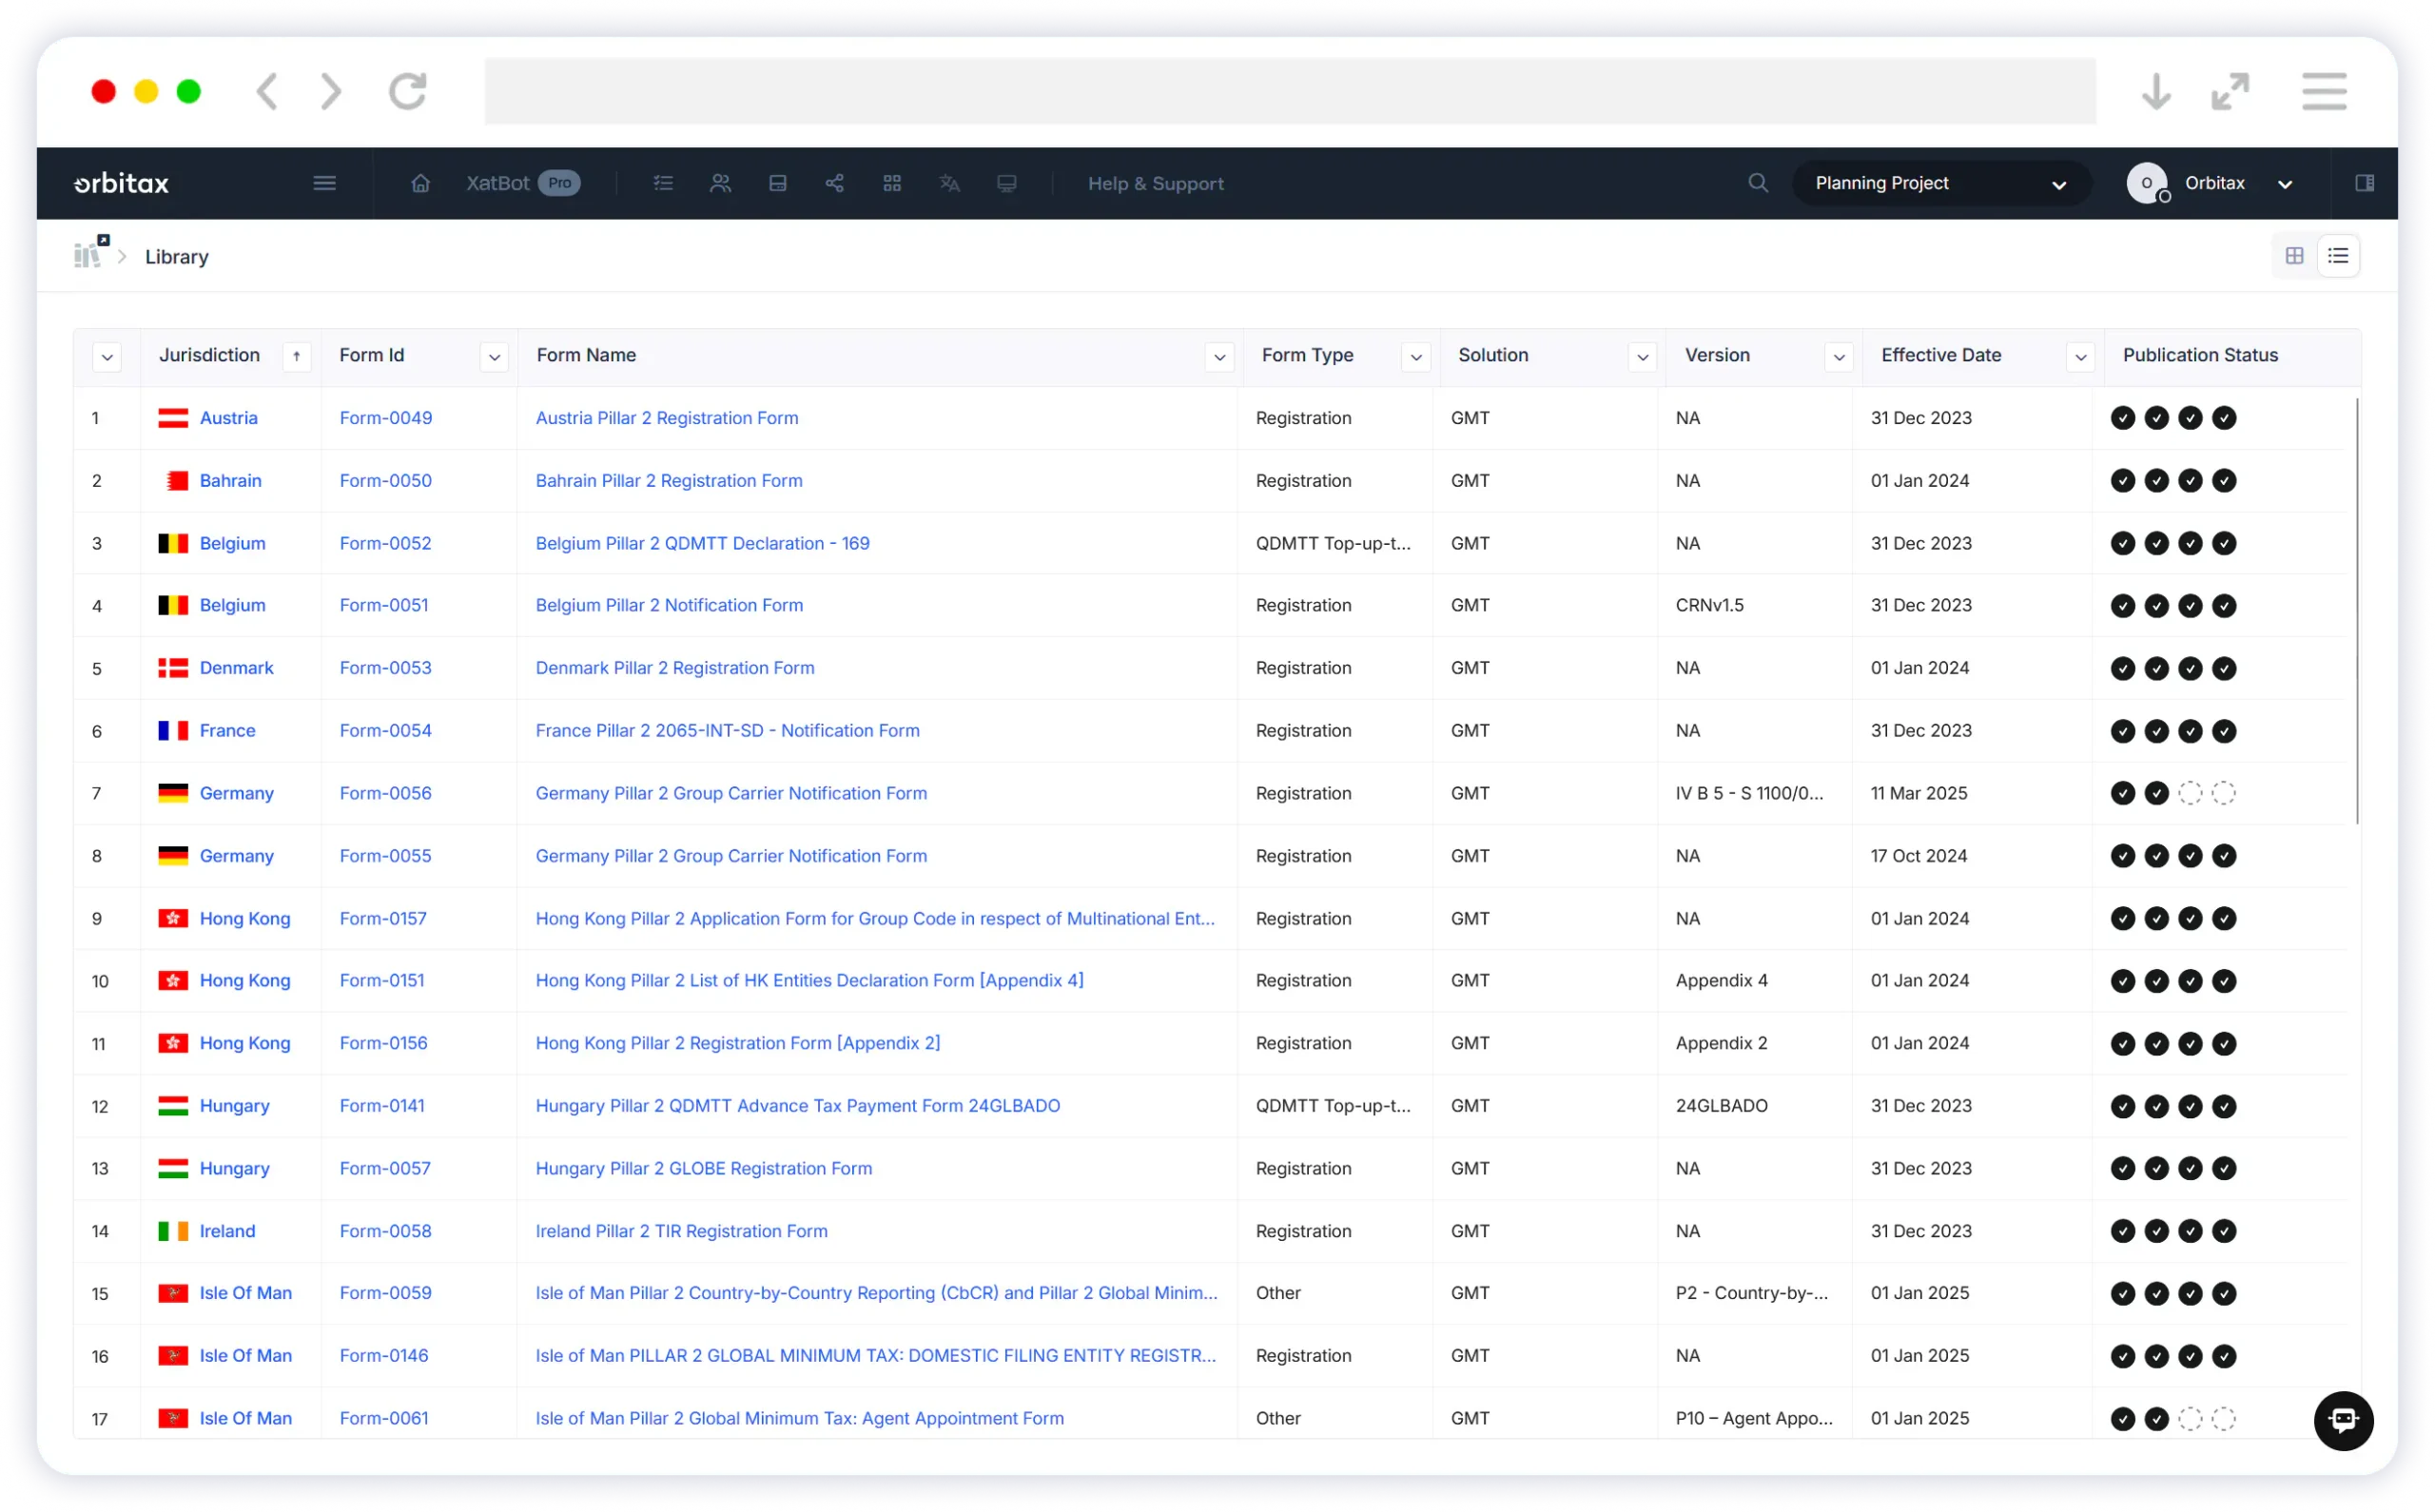The width and height of the screenshot is (2435, 1512).
Task: Open Help & Support menu
Action: point(1155,183)
